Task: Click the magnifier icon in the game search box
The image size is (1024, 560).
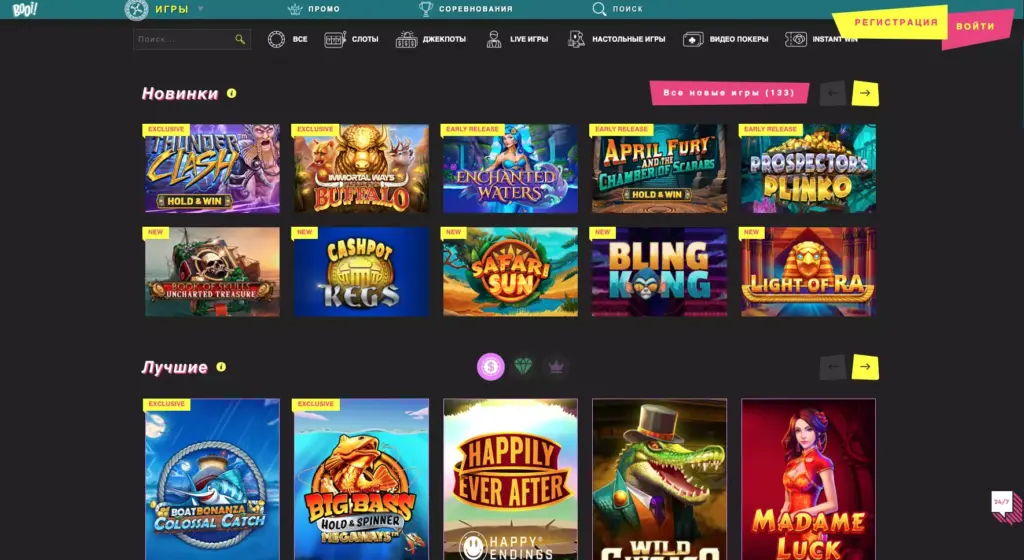Action: pos(240,39)
